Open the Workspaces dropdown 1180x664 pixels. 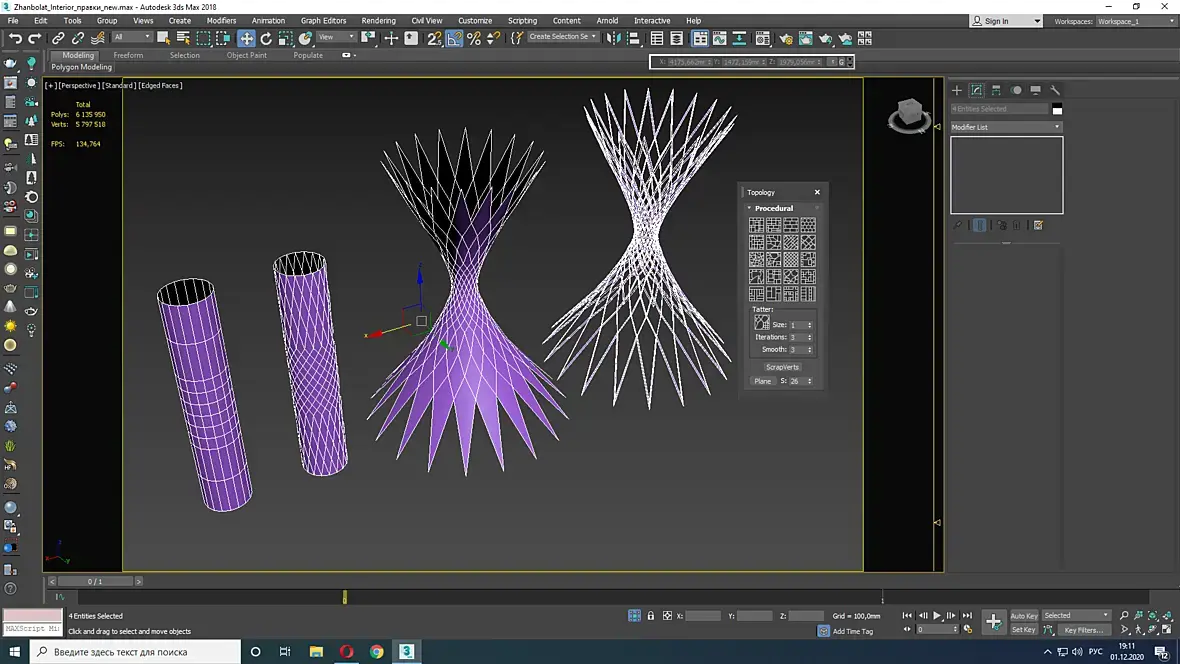[x=1134, y=21]
